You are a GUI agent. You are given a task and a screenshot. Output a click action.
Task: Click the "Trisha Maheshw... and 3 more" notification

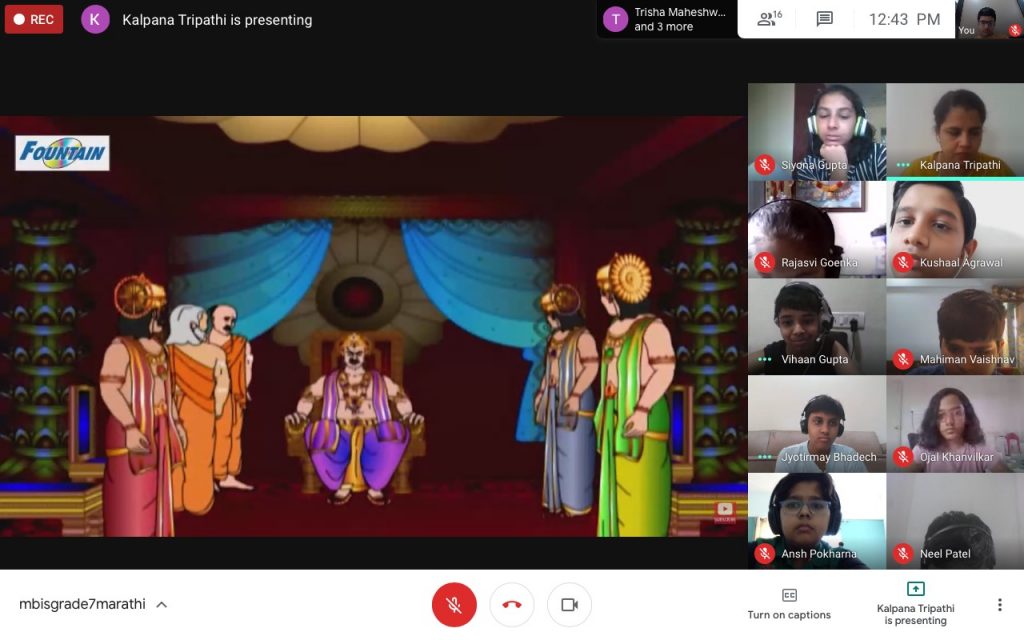pos(667,20)
